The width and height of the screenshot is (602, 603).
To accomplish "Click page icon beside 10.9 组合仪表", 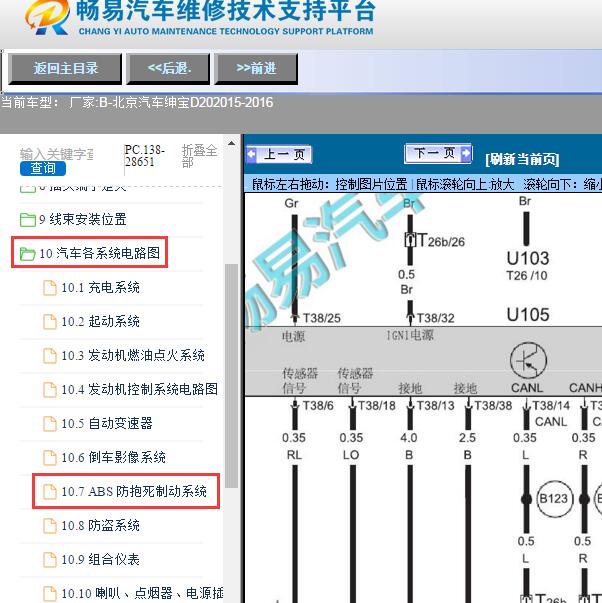I will tap(50, 560).
